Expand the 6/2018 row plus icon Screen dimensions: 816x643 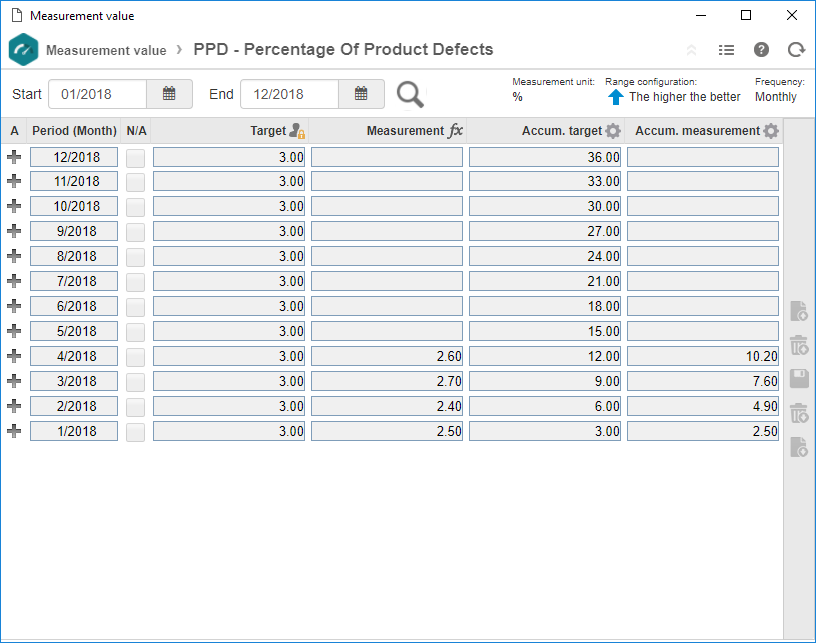[x=14, y=306]
